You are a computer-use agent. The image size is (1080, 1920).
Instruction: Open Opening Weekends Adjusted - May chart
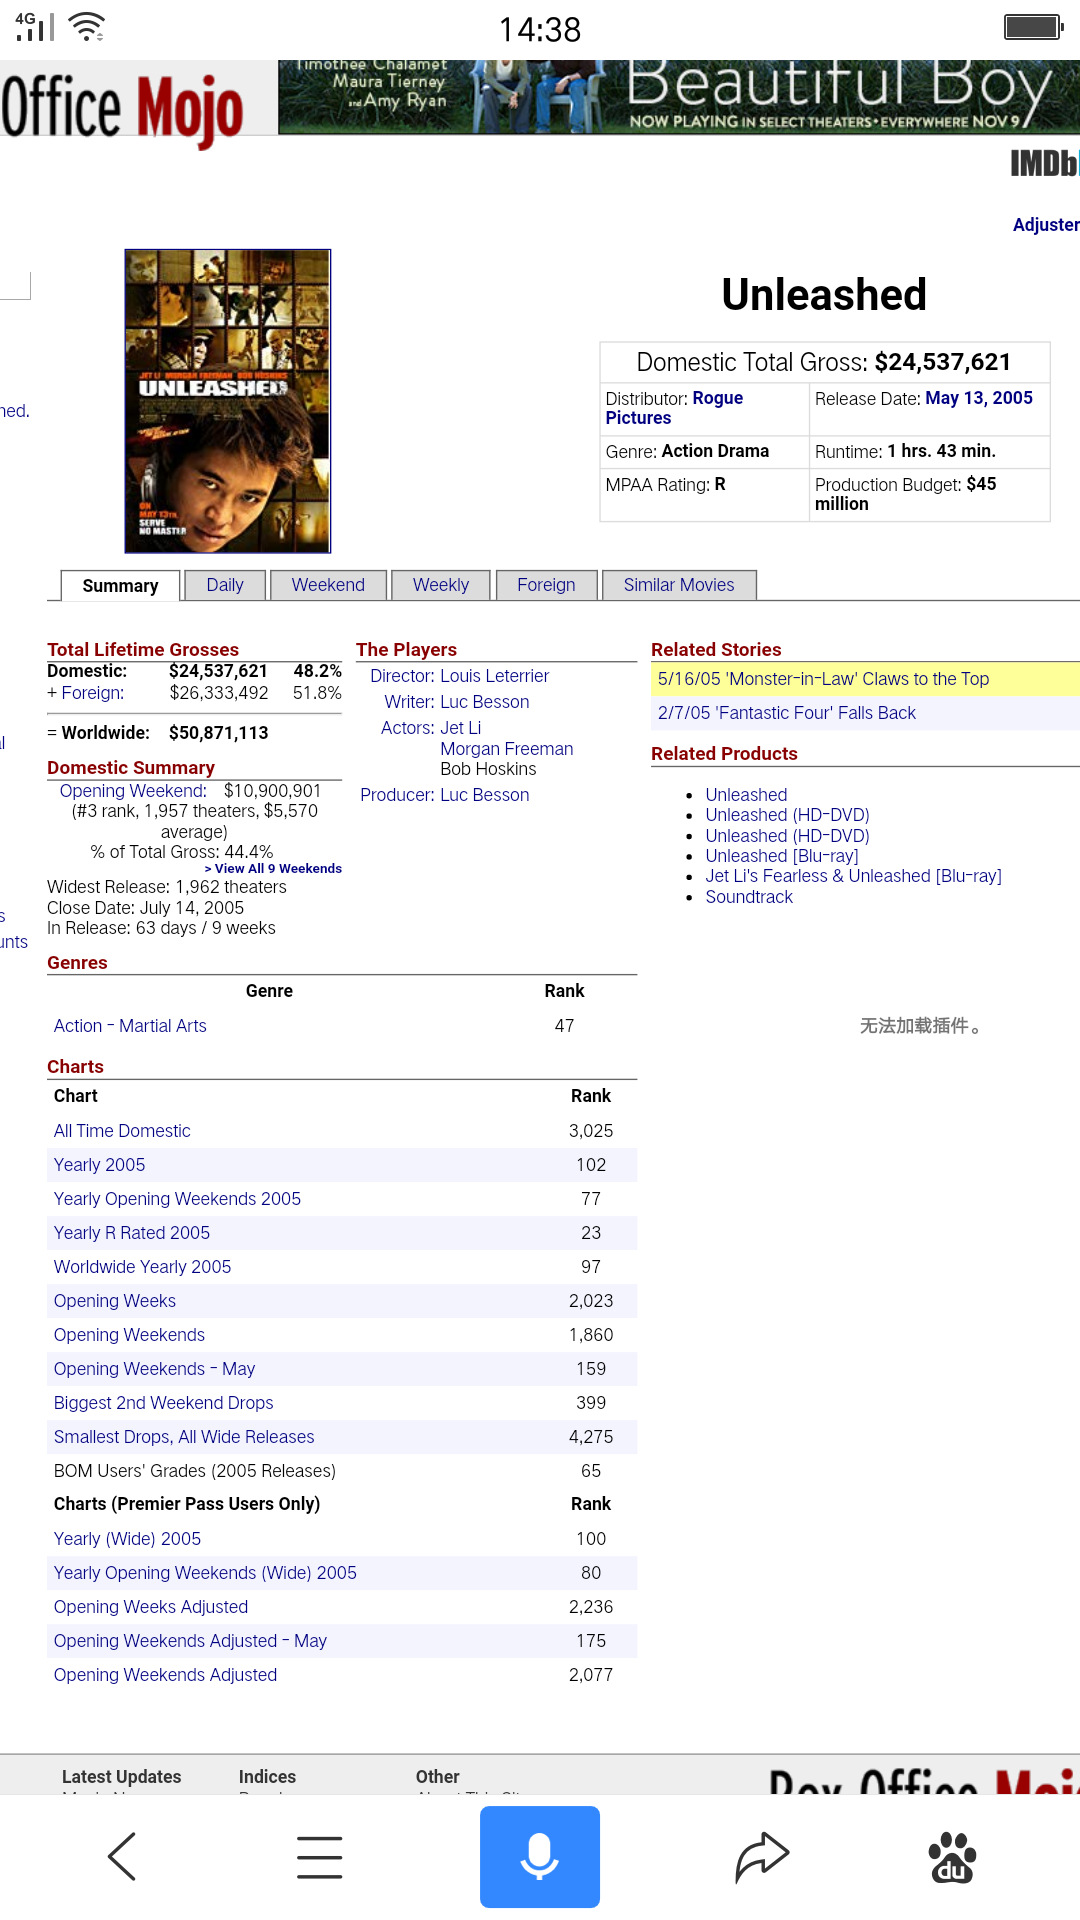click(x=190, y=1641)
